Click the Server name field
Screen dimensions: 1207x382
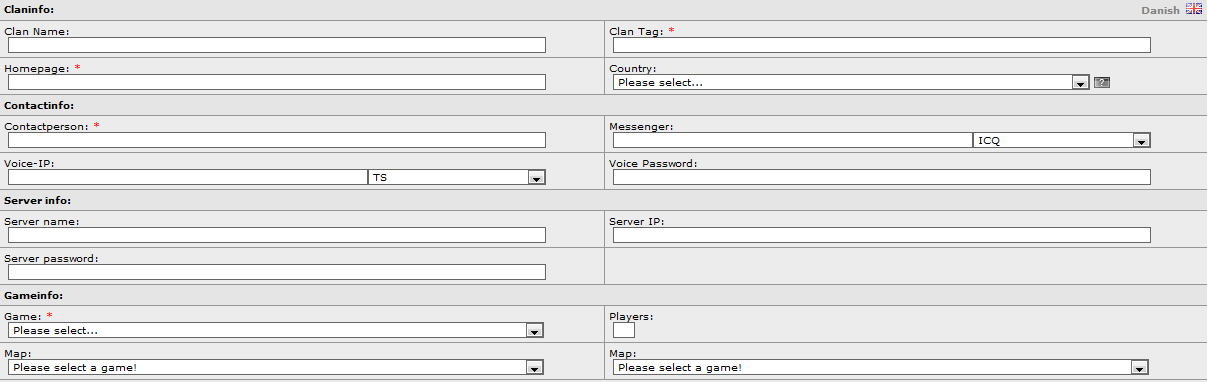[x=277, y=235]
